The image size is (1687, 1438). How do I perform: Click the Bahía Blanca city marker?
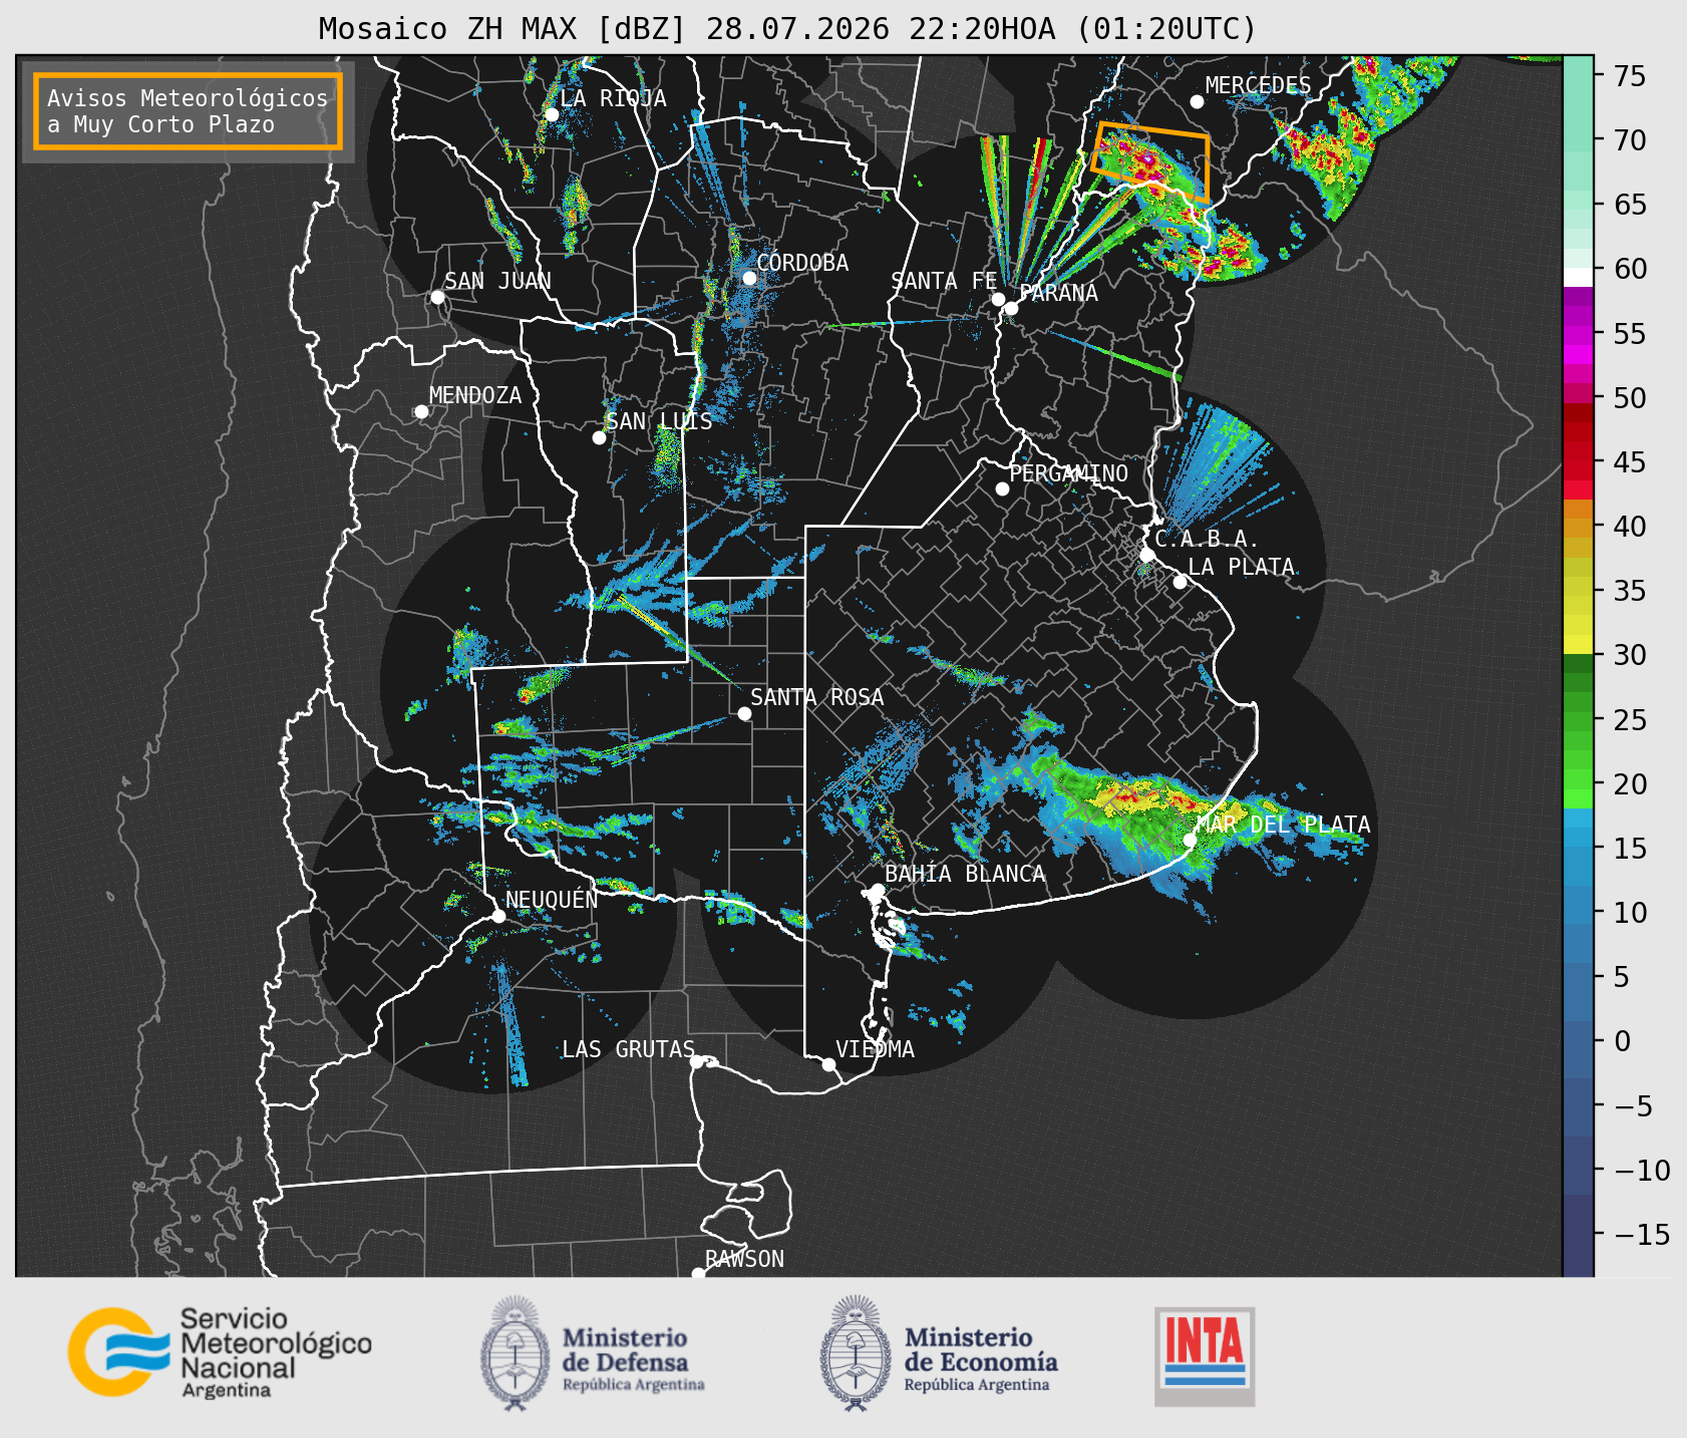pyautogui.click(x=877, y=890)
